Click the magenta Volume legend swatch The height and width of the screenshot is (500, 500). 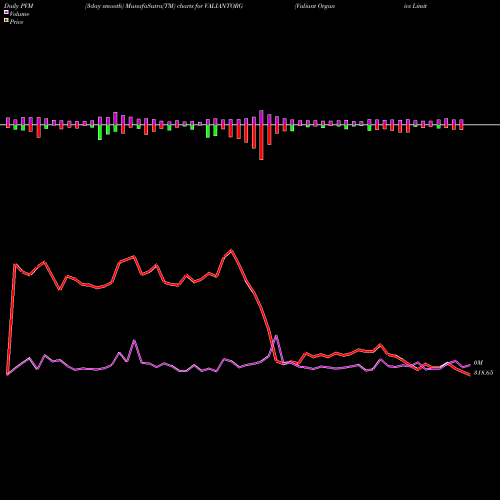pyautogui.click(x=6, y=12)
